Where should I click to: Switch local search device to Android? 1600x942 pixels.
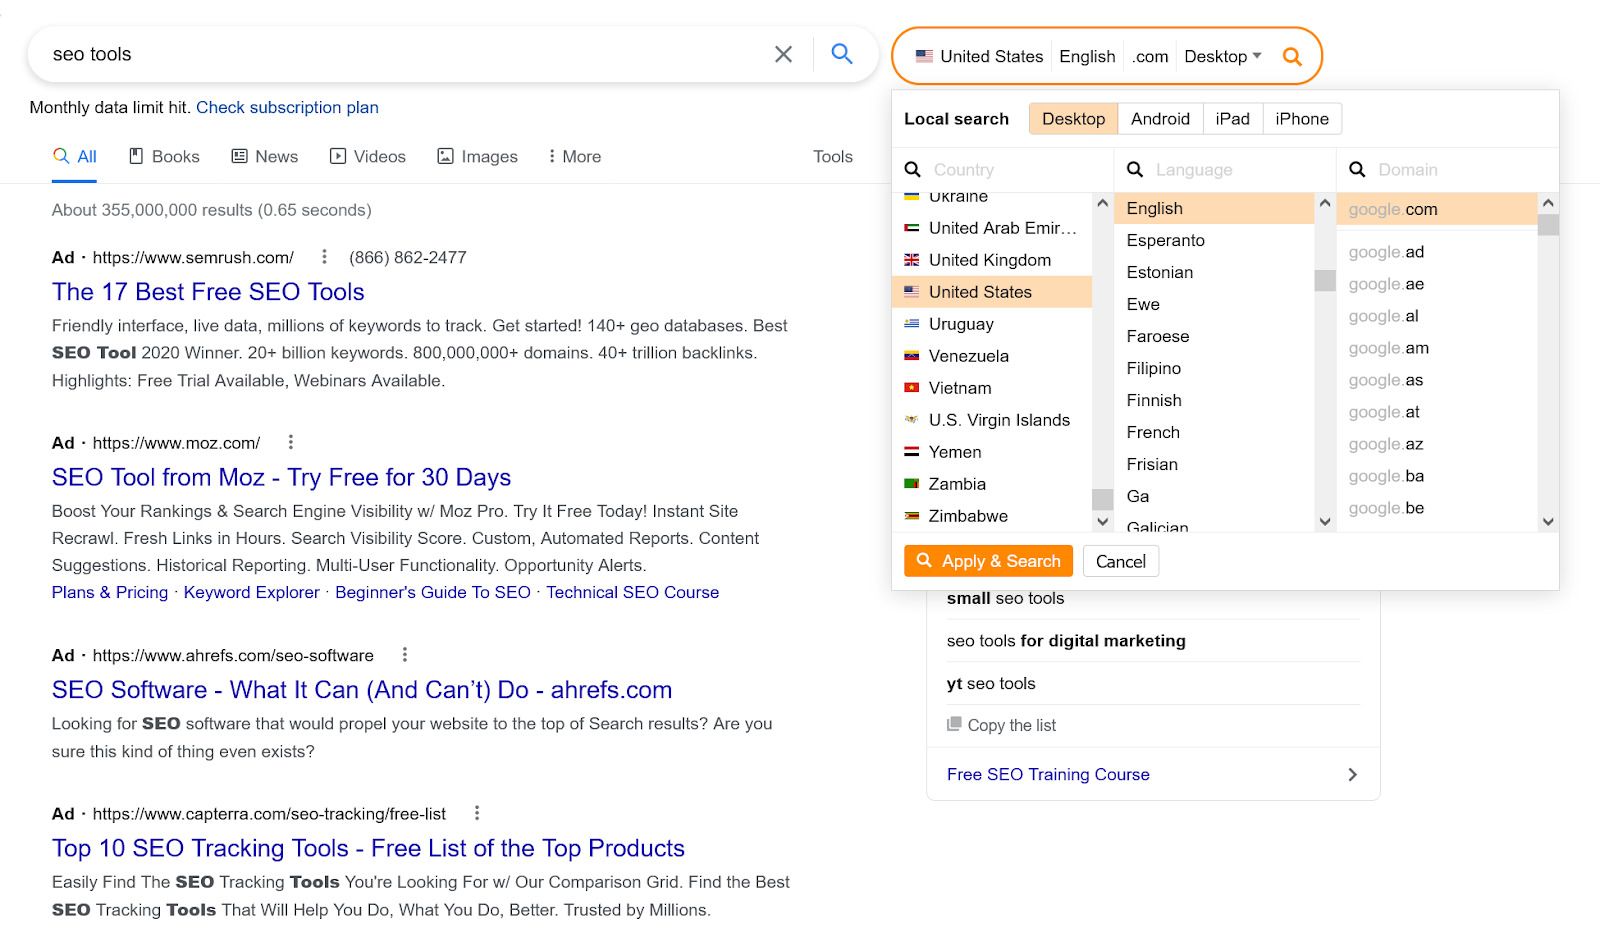1160,118
